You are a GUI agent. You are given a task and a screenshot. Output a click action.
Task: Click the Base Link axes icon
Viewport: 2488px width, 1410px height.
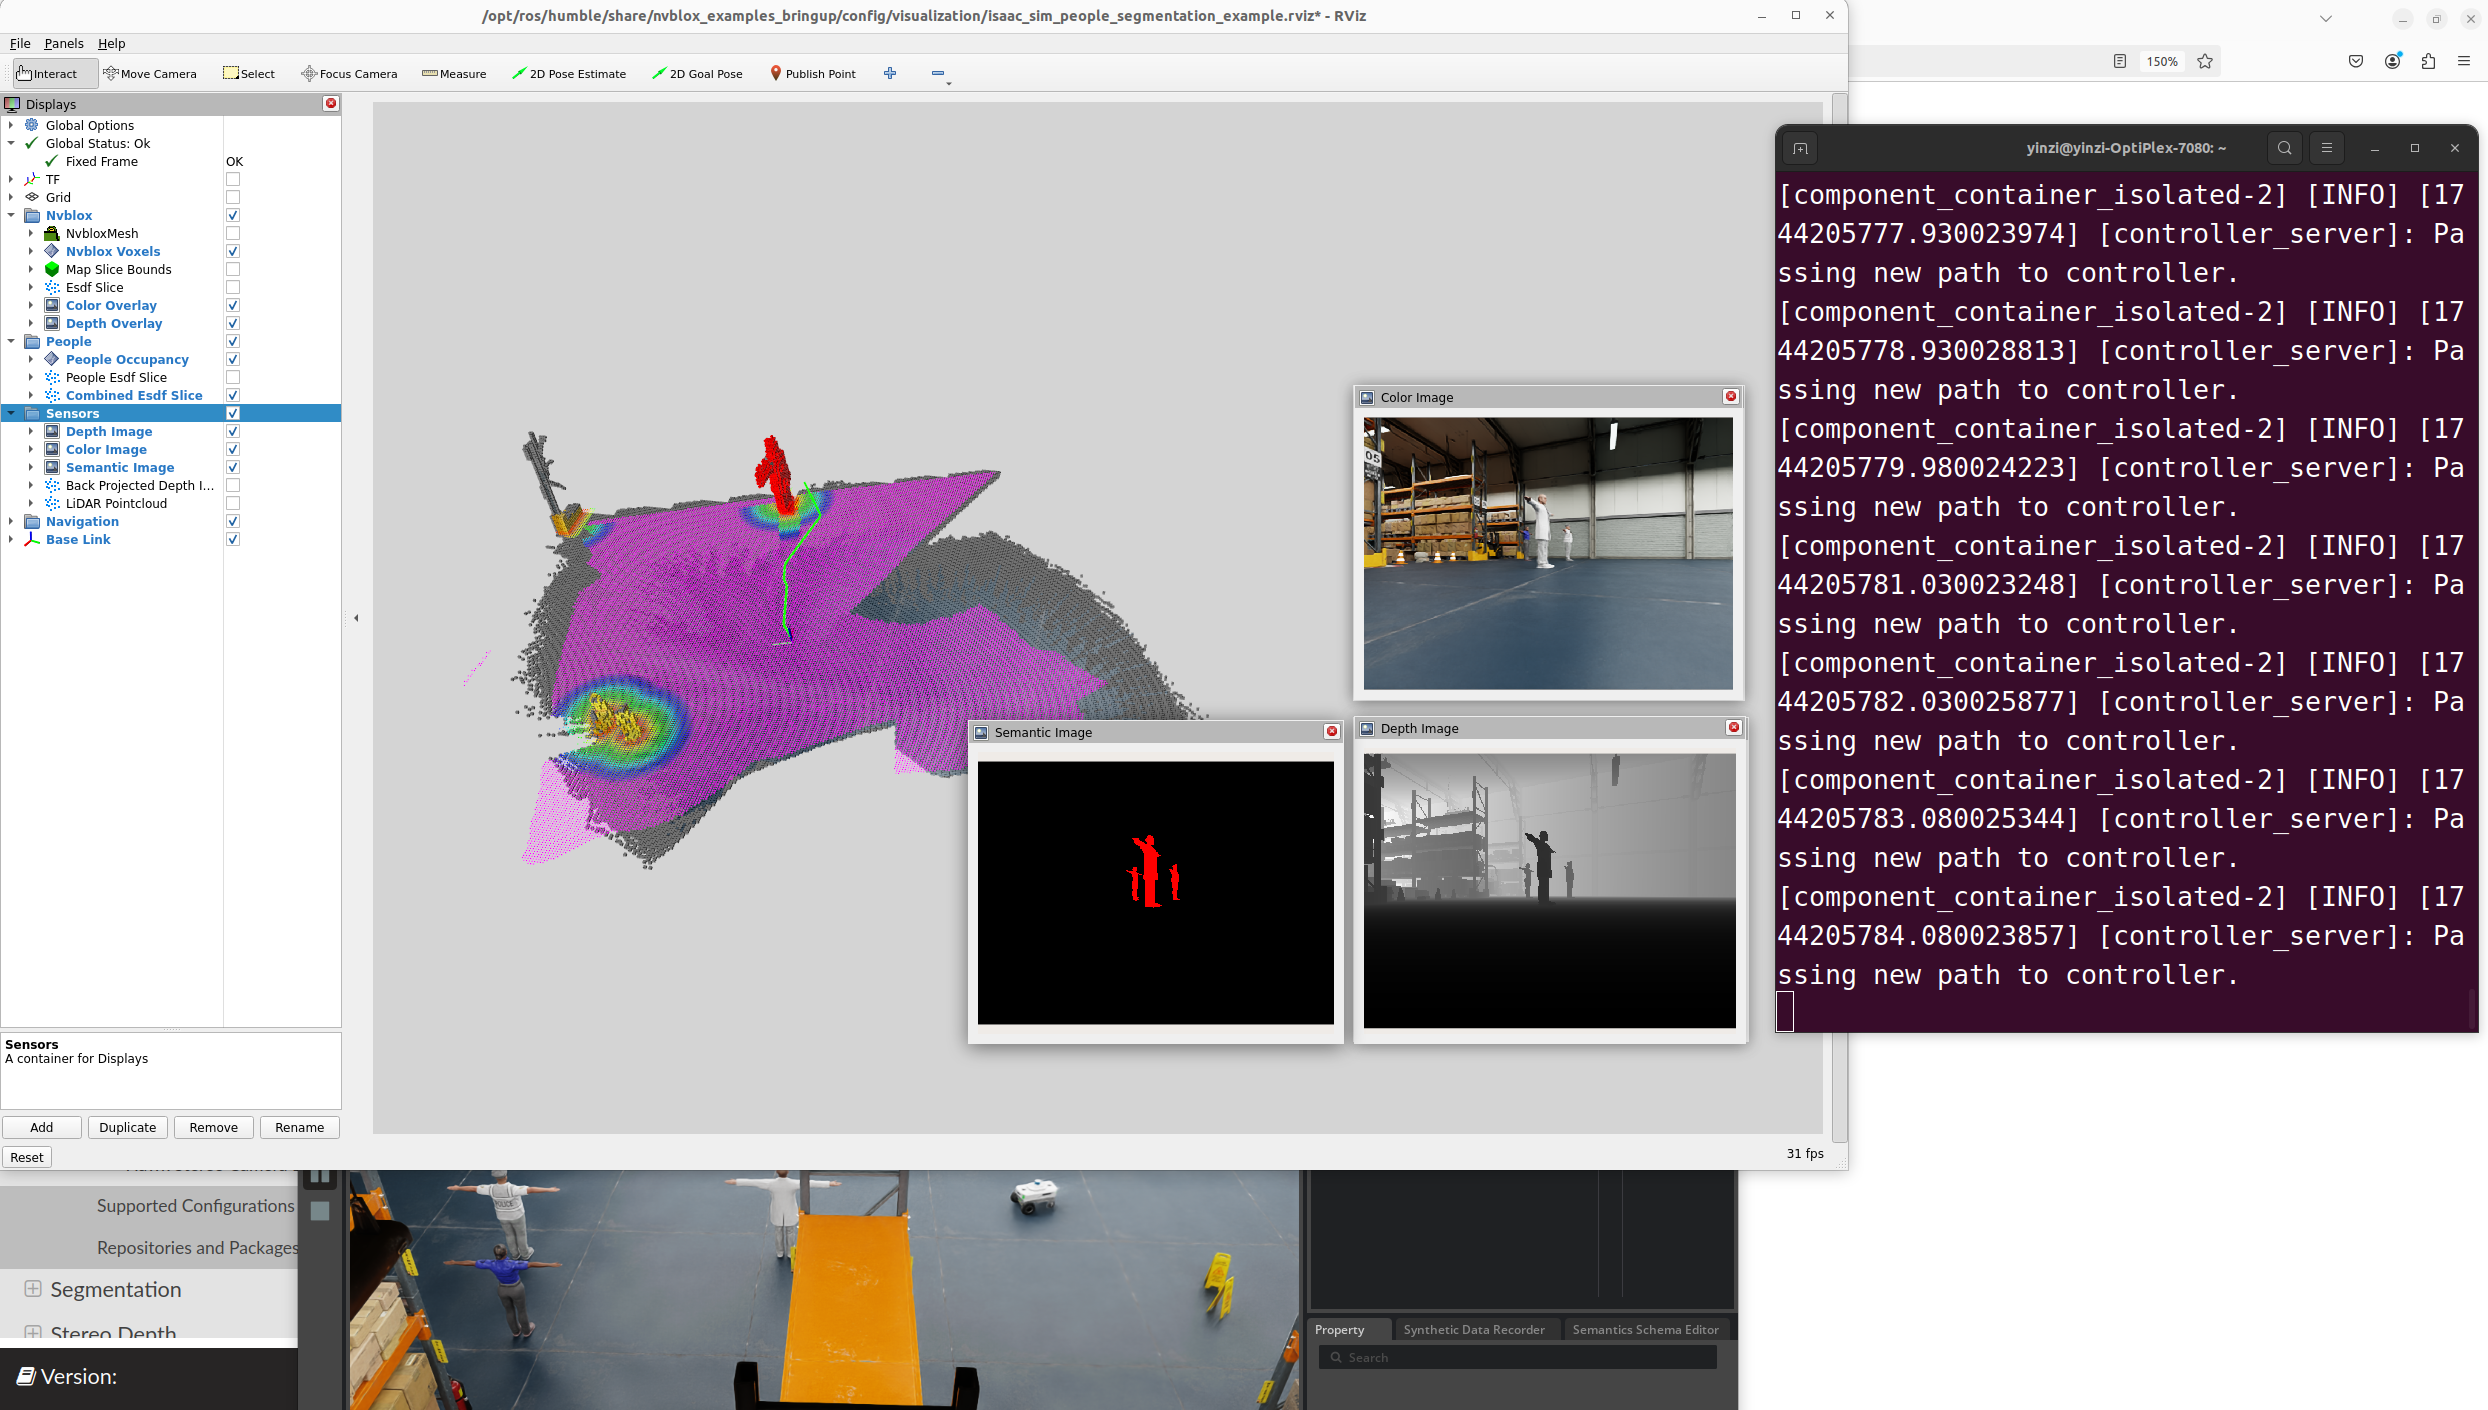click(x=32, y=539)
